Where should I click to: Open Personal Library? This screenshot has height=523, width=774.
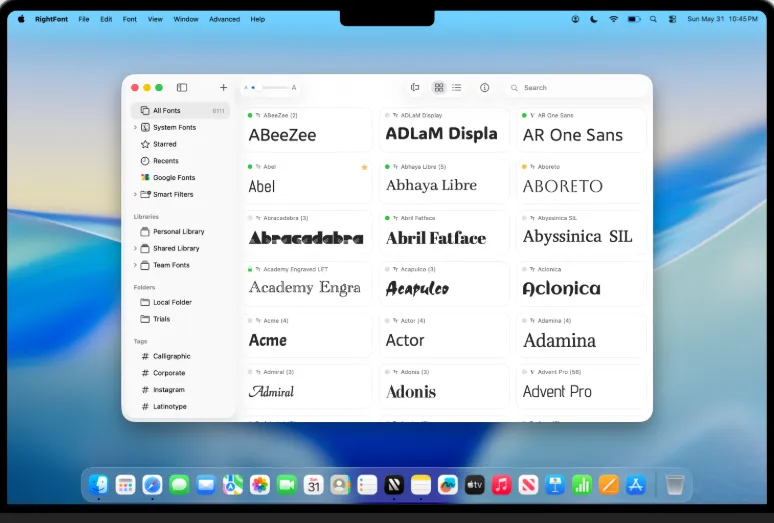point(181,231)
